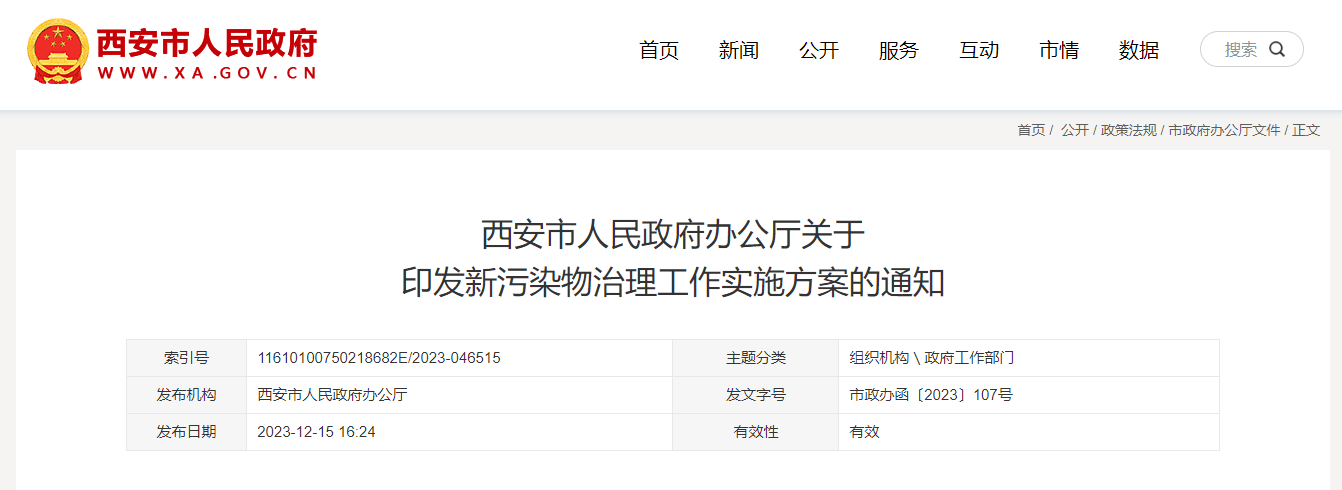
Task: Open the 服务 navigation menu item
Action: [899, 50]
